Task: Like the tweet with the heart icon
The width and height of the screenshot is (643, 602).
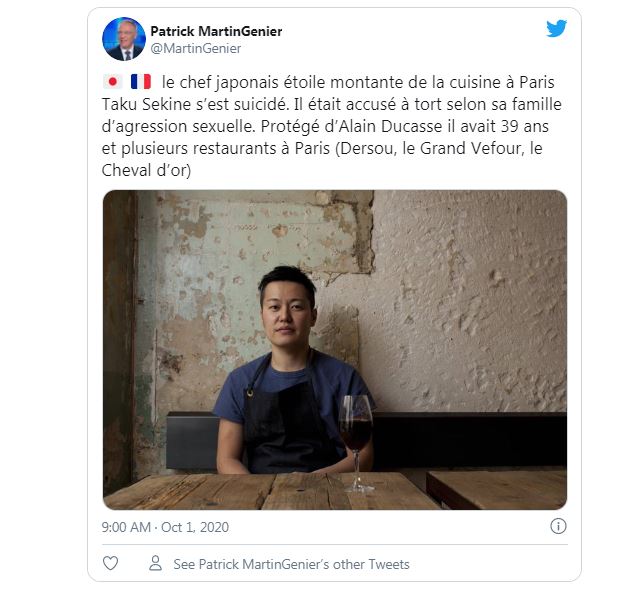Action: click(x=110, y=563)
